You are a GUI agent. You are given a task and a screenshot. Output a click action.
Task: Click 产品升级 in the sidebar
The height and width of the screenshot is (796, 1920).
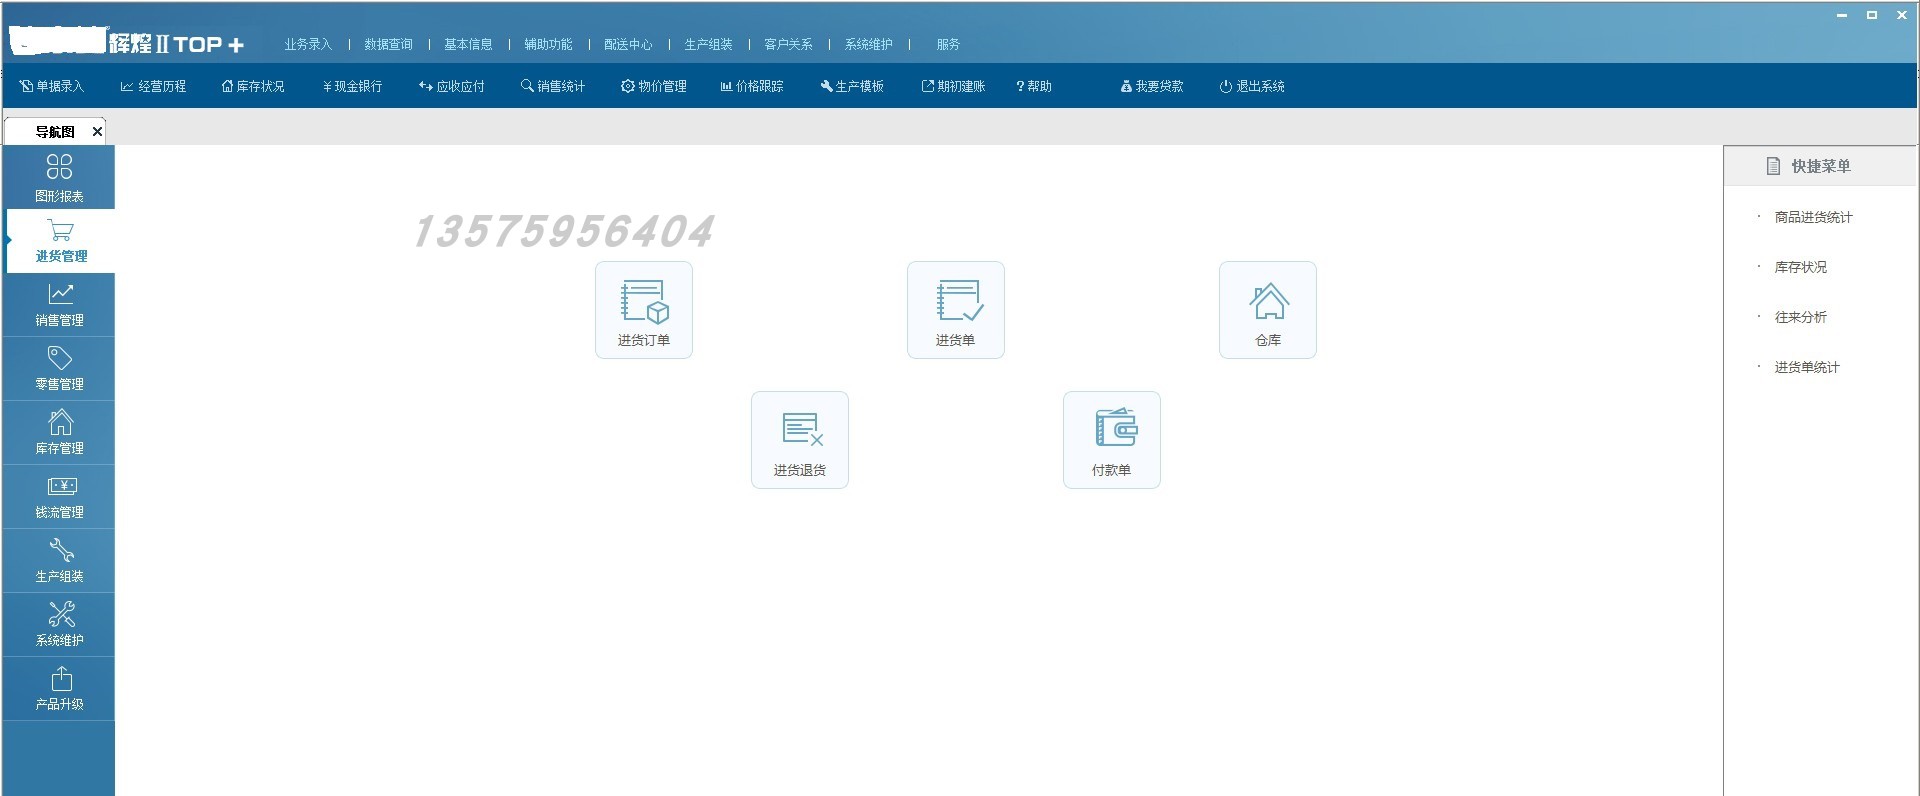(59, 689)
